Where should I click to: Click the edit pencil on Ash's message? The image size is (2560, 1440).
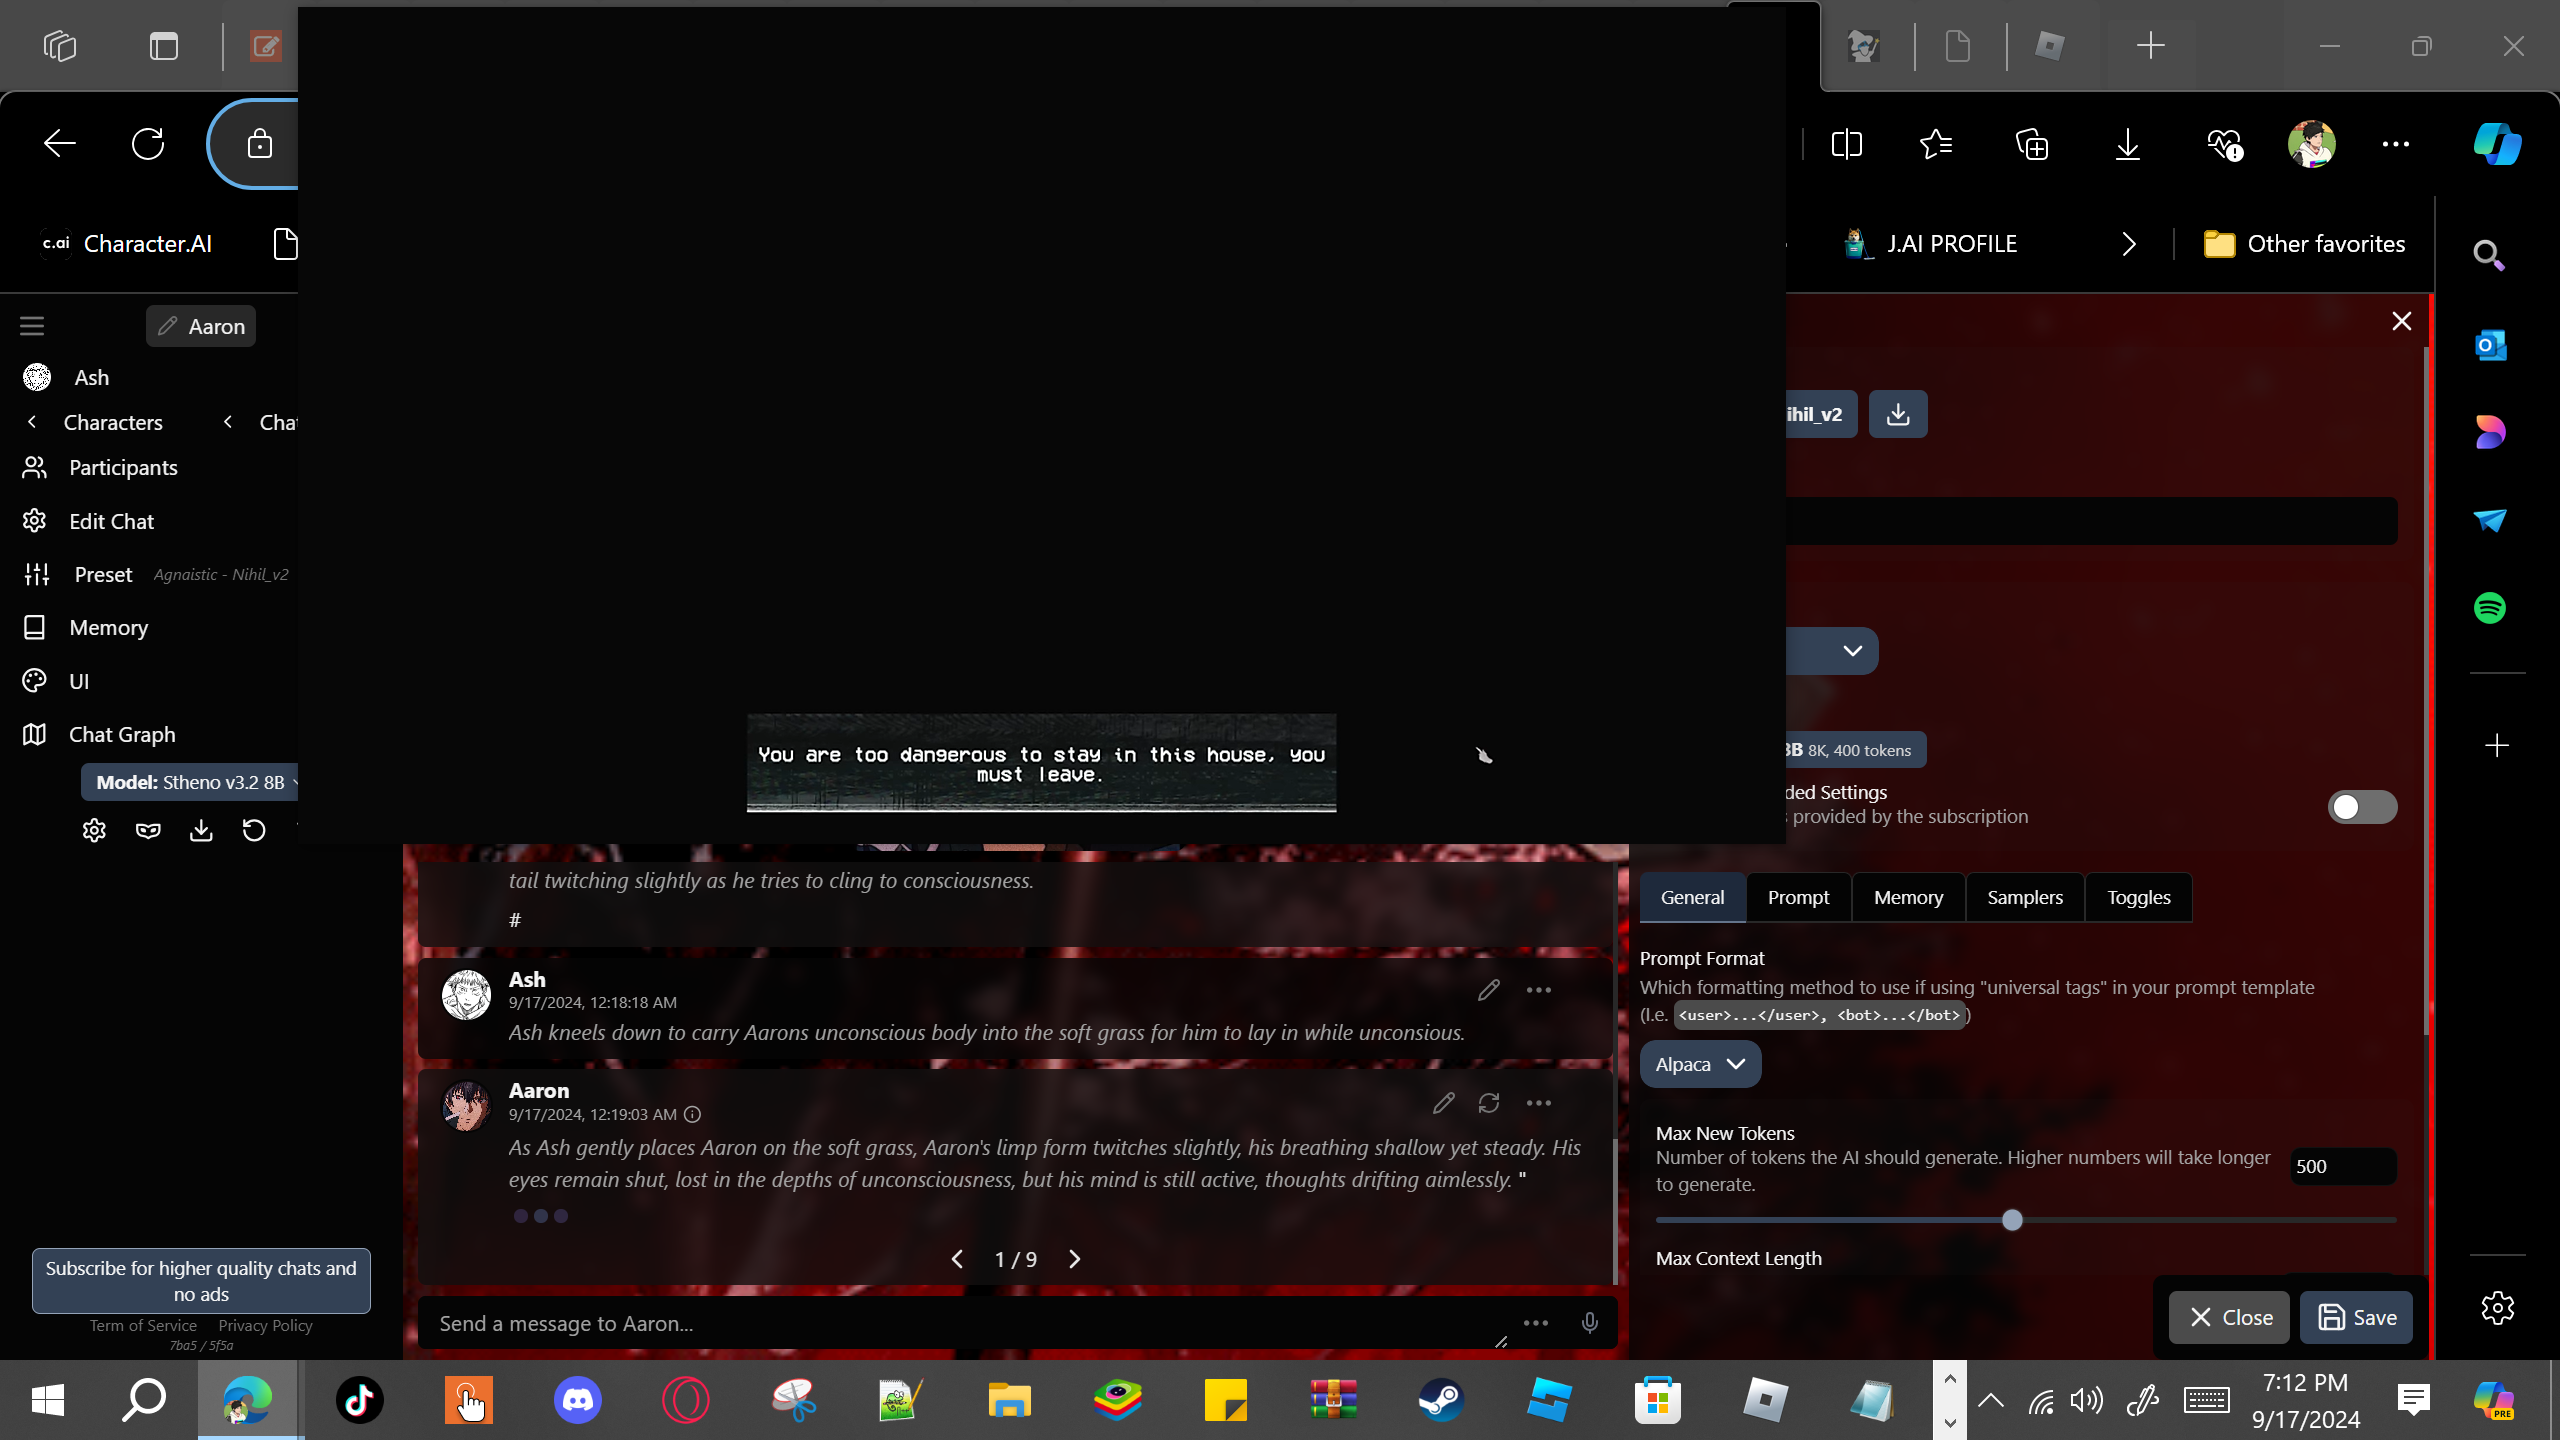[x=1489, y=990]
